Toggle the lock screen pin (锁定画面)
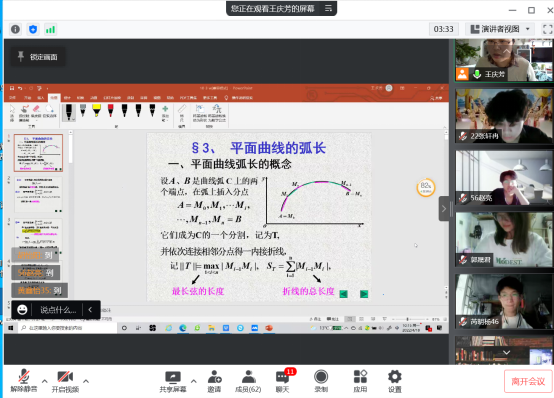The height and width of the screenshot is (398, 554). [38, 57]
